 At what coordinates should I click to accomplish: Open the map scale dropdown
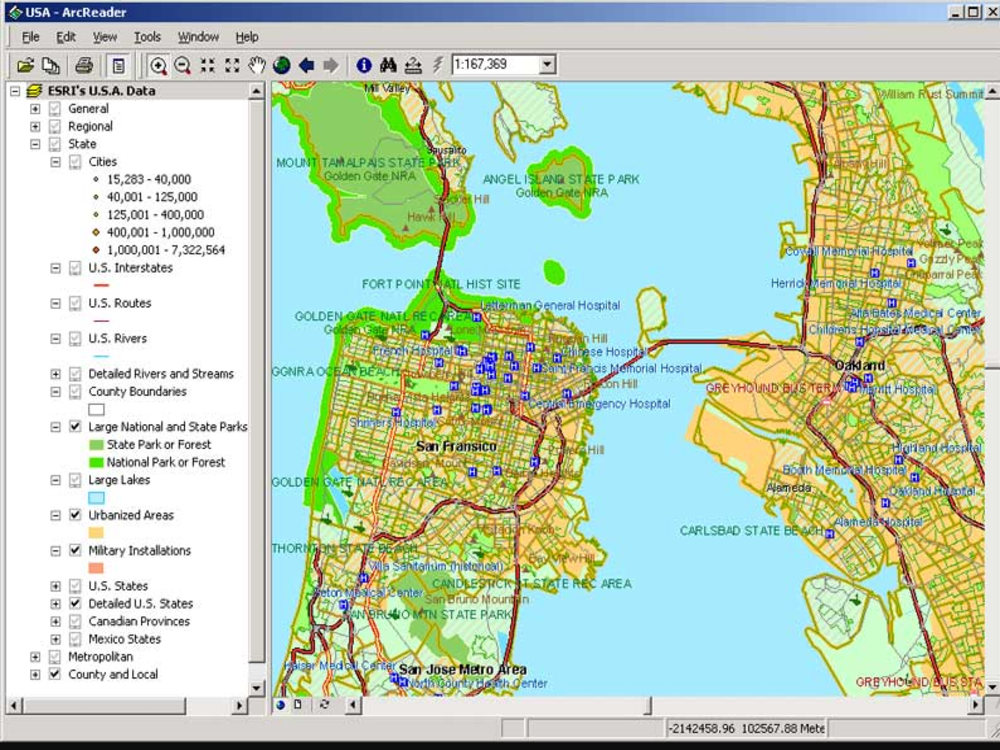click(x=548, y=64)
